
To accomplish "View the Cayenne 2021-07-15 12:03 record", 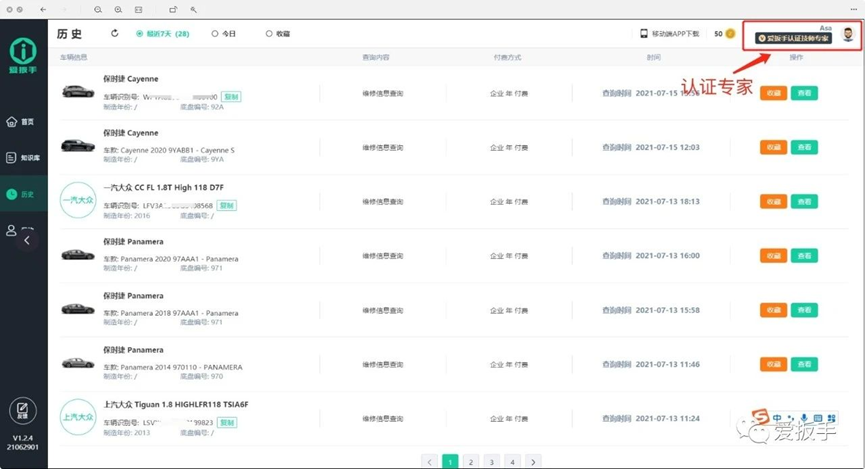I will [x=804, y=147].
